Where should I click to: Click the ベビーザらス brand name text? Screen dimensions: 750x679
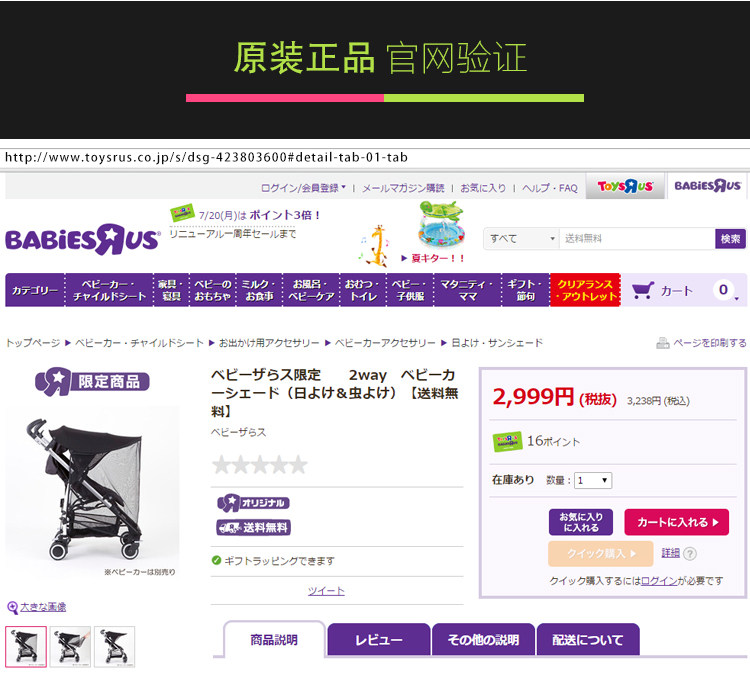pos(238,432)
